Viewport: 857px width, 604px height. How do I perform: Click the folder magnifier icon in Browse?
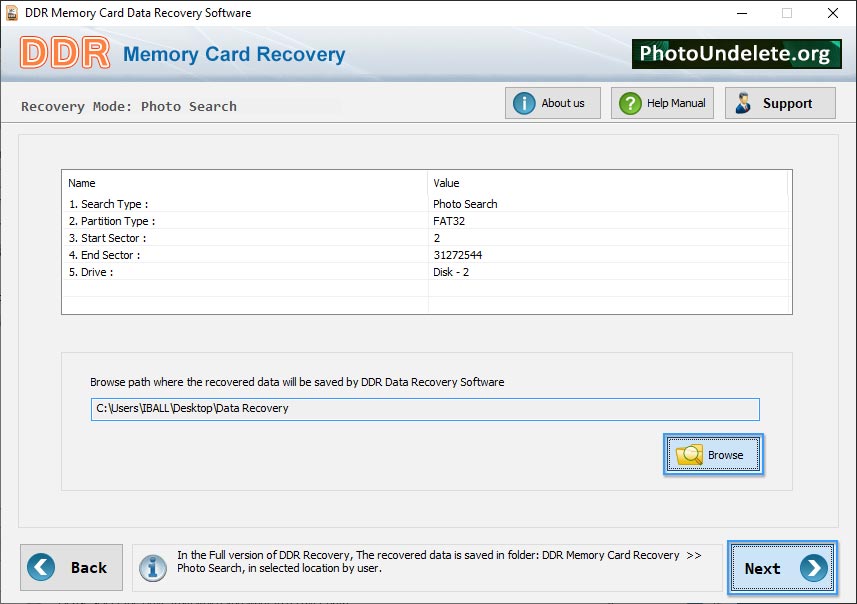click(689, 455)
